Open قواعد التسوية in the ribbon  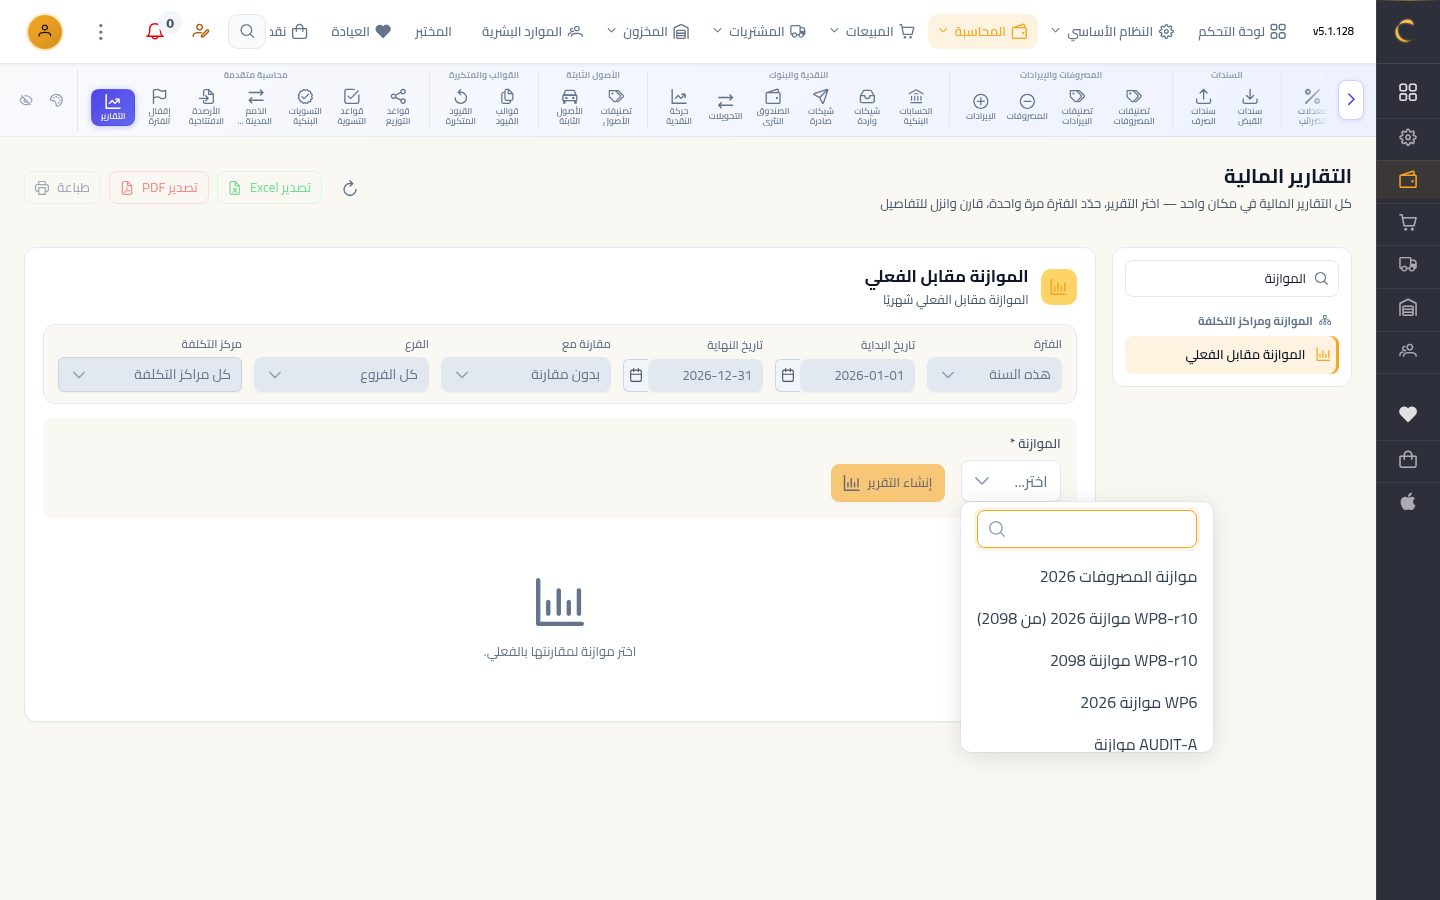(351, 107)
